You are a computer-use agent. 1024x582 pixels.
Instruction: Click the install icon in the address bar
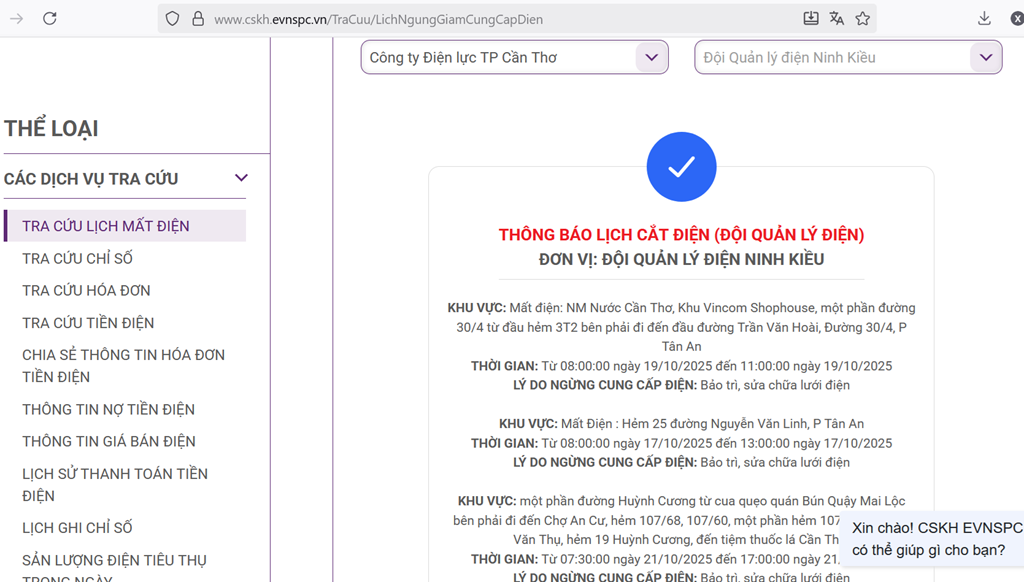811,18
